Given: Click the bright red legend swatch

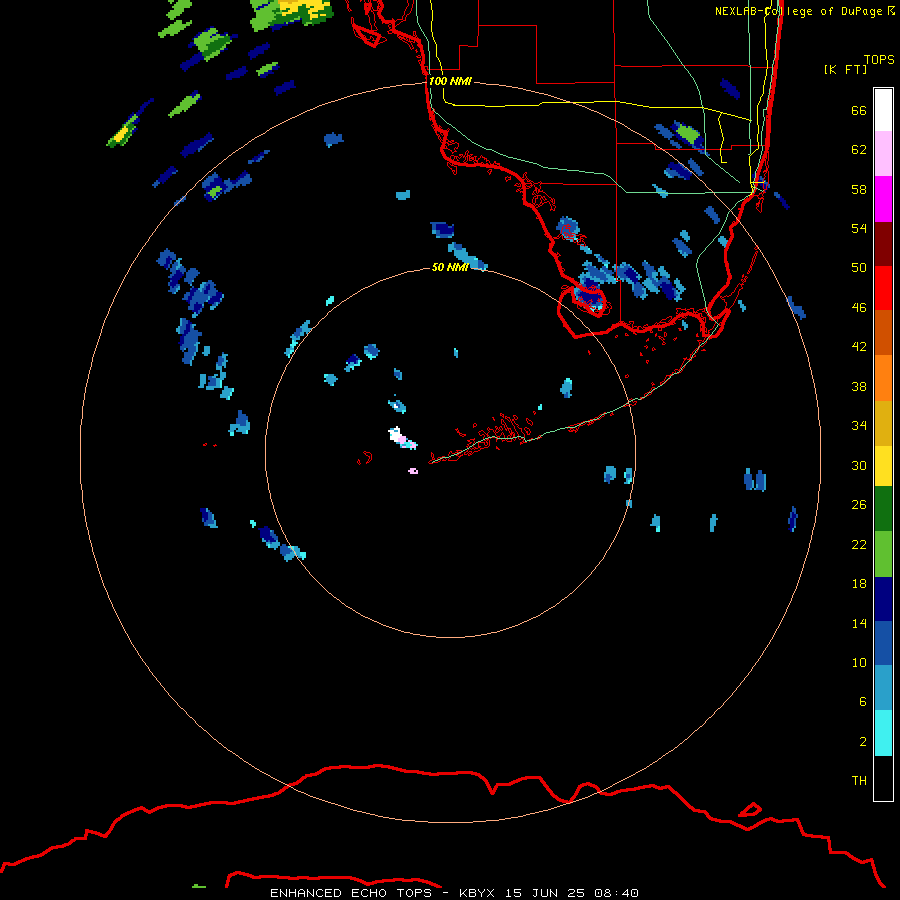Looking at the screenshot, I should (x=883, y=288).
